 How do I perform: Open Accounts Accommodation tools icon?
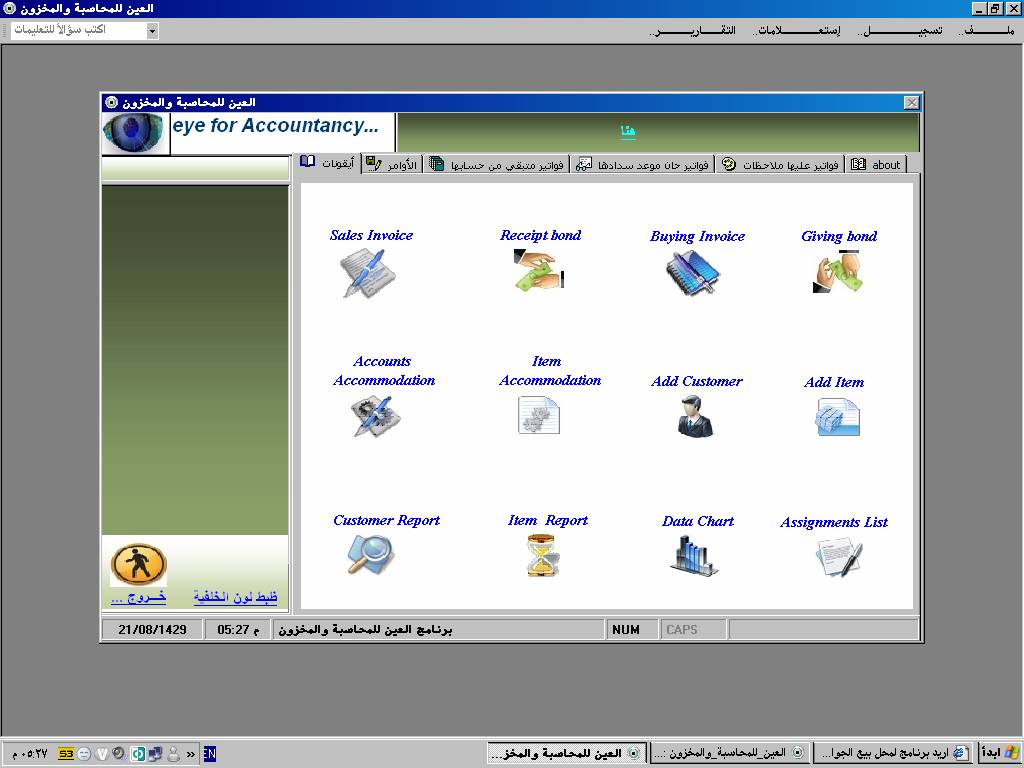[x=376, y=416]
